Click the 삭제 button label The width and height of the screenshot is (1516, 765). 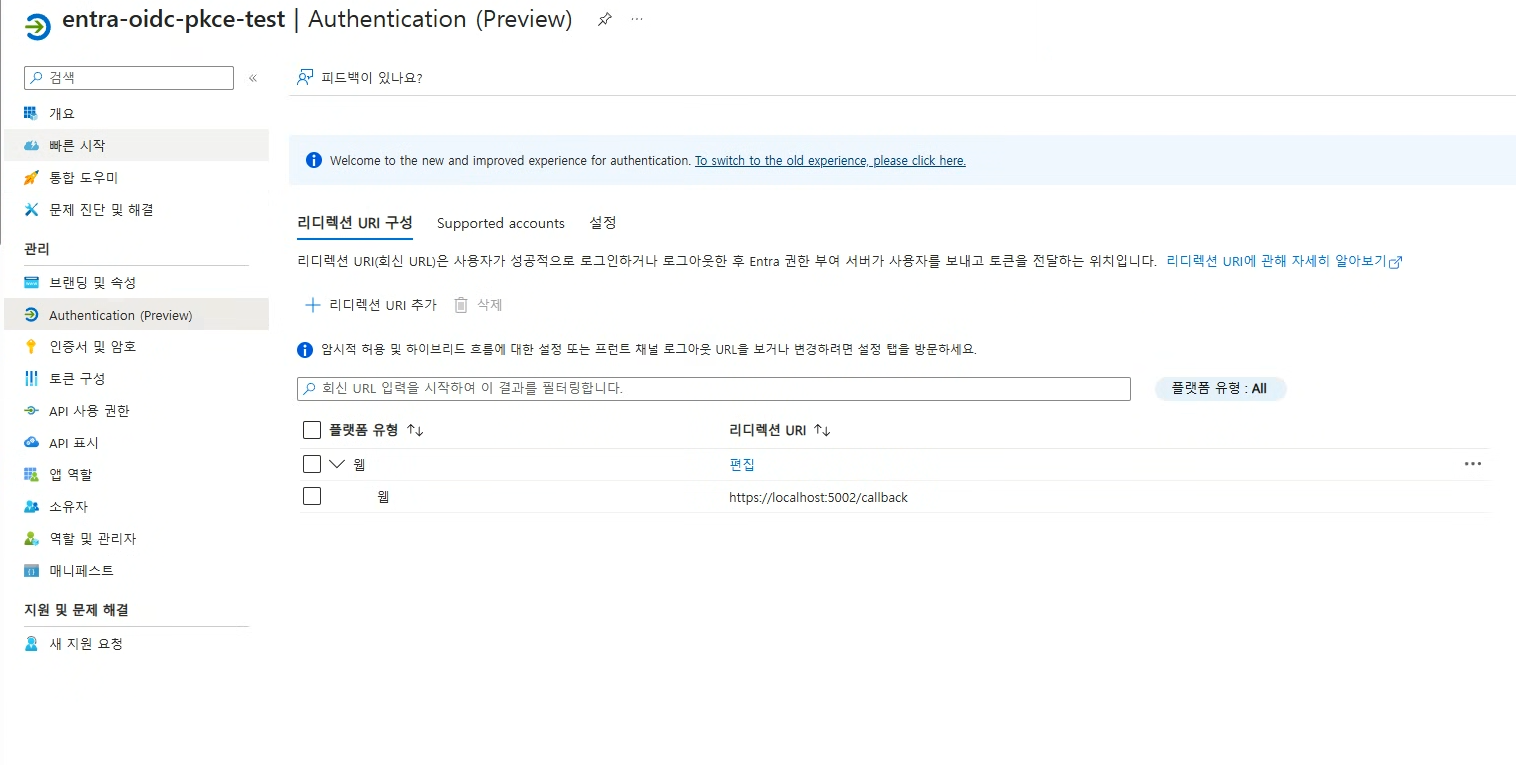pos(489,305)
